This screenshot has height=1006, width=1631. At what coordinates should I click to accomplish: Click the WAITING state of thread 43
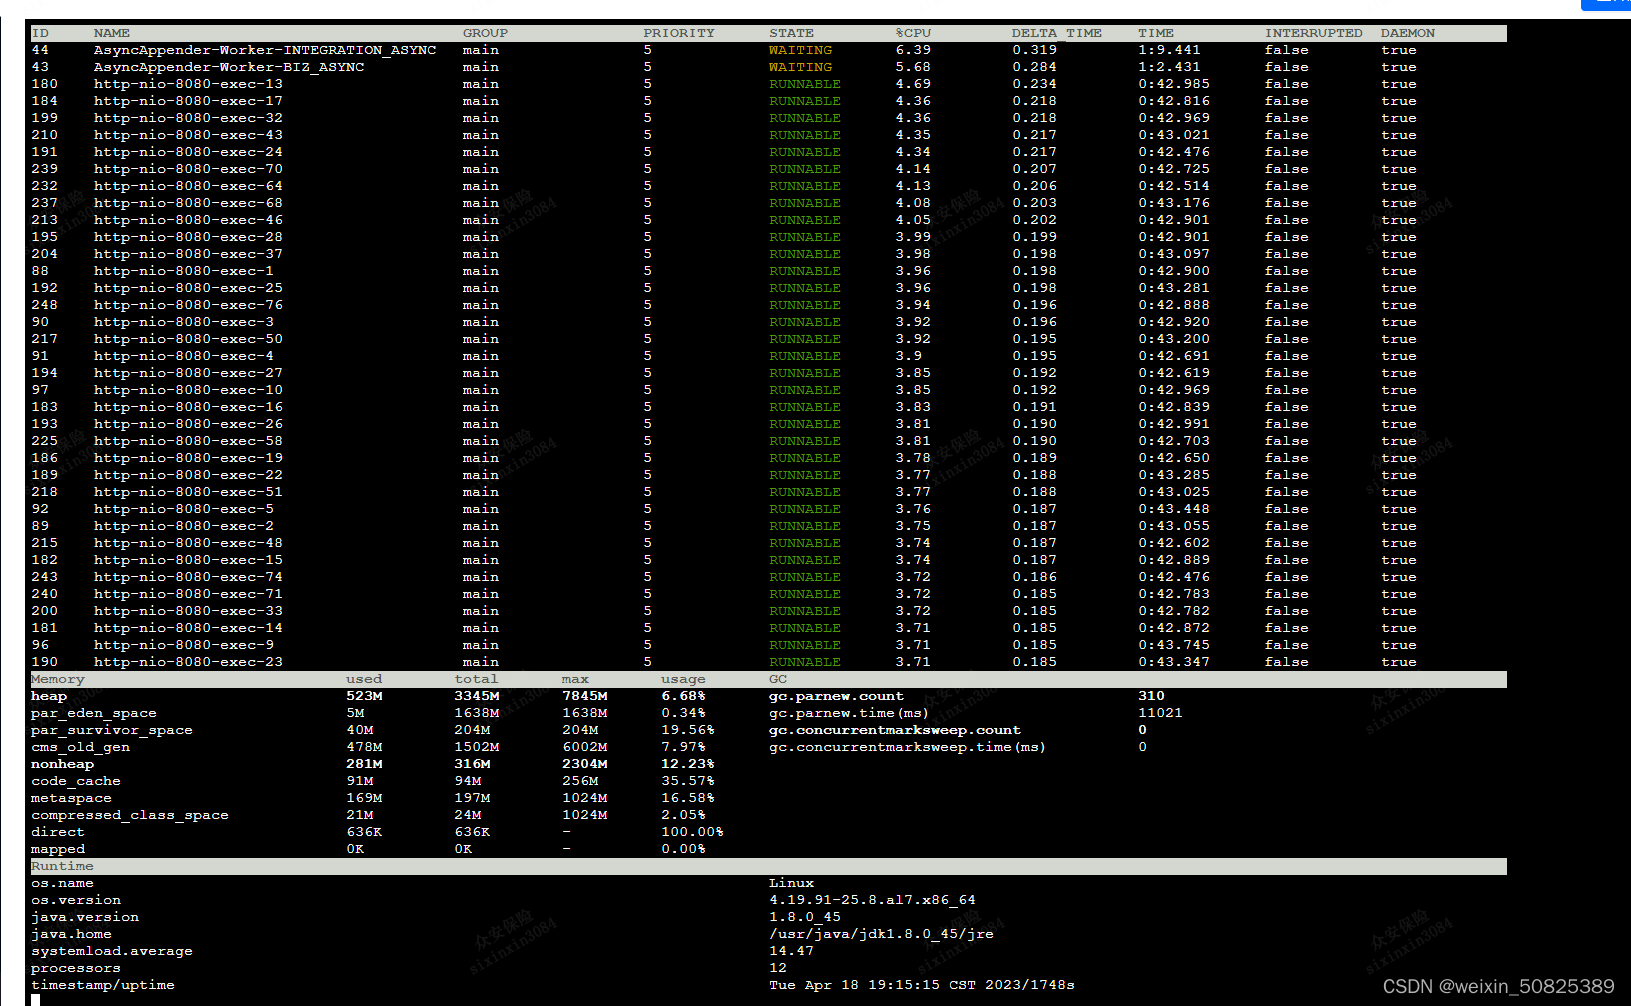[800, 67]
